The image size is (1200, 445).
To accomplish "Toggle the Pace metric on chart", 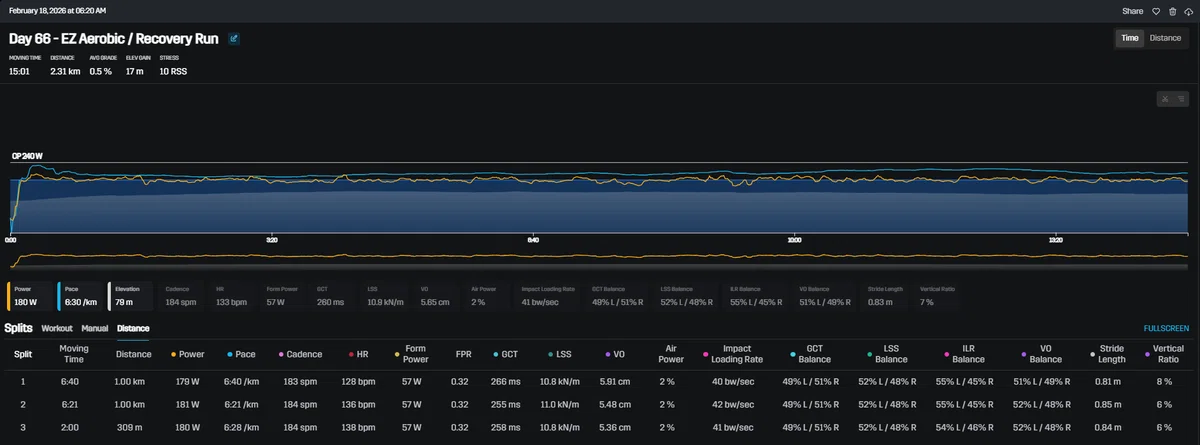I will 80,295.
